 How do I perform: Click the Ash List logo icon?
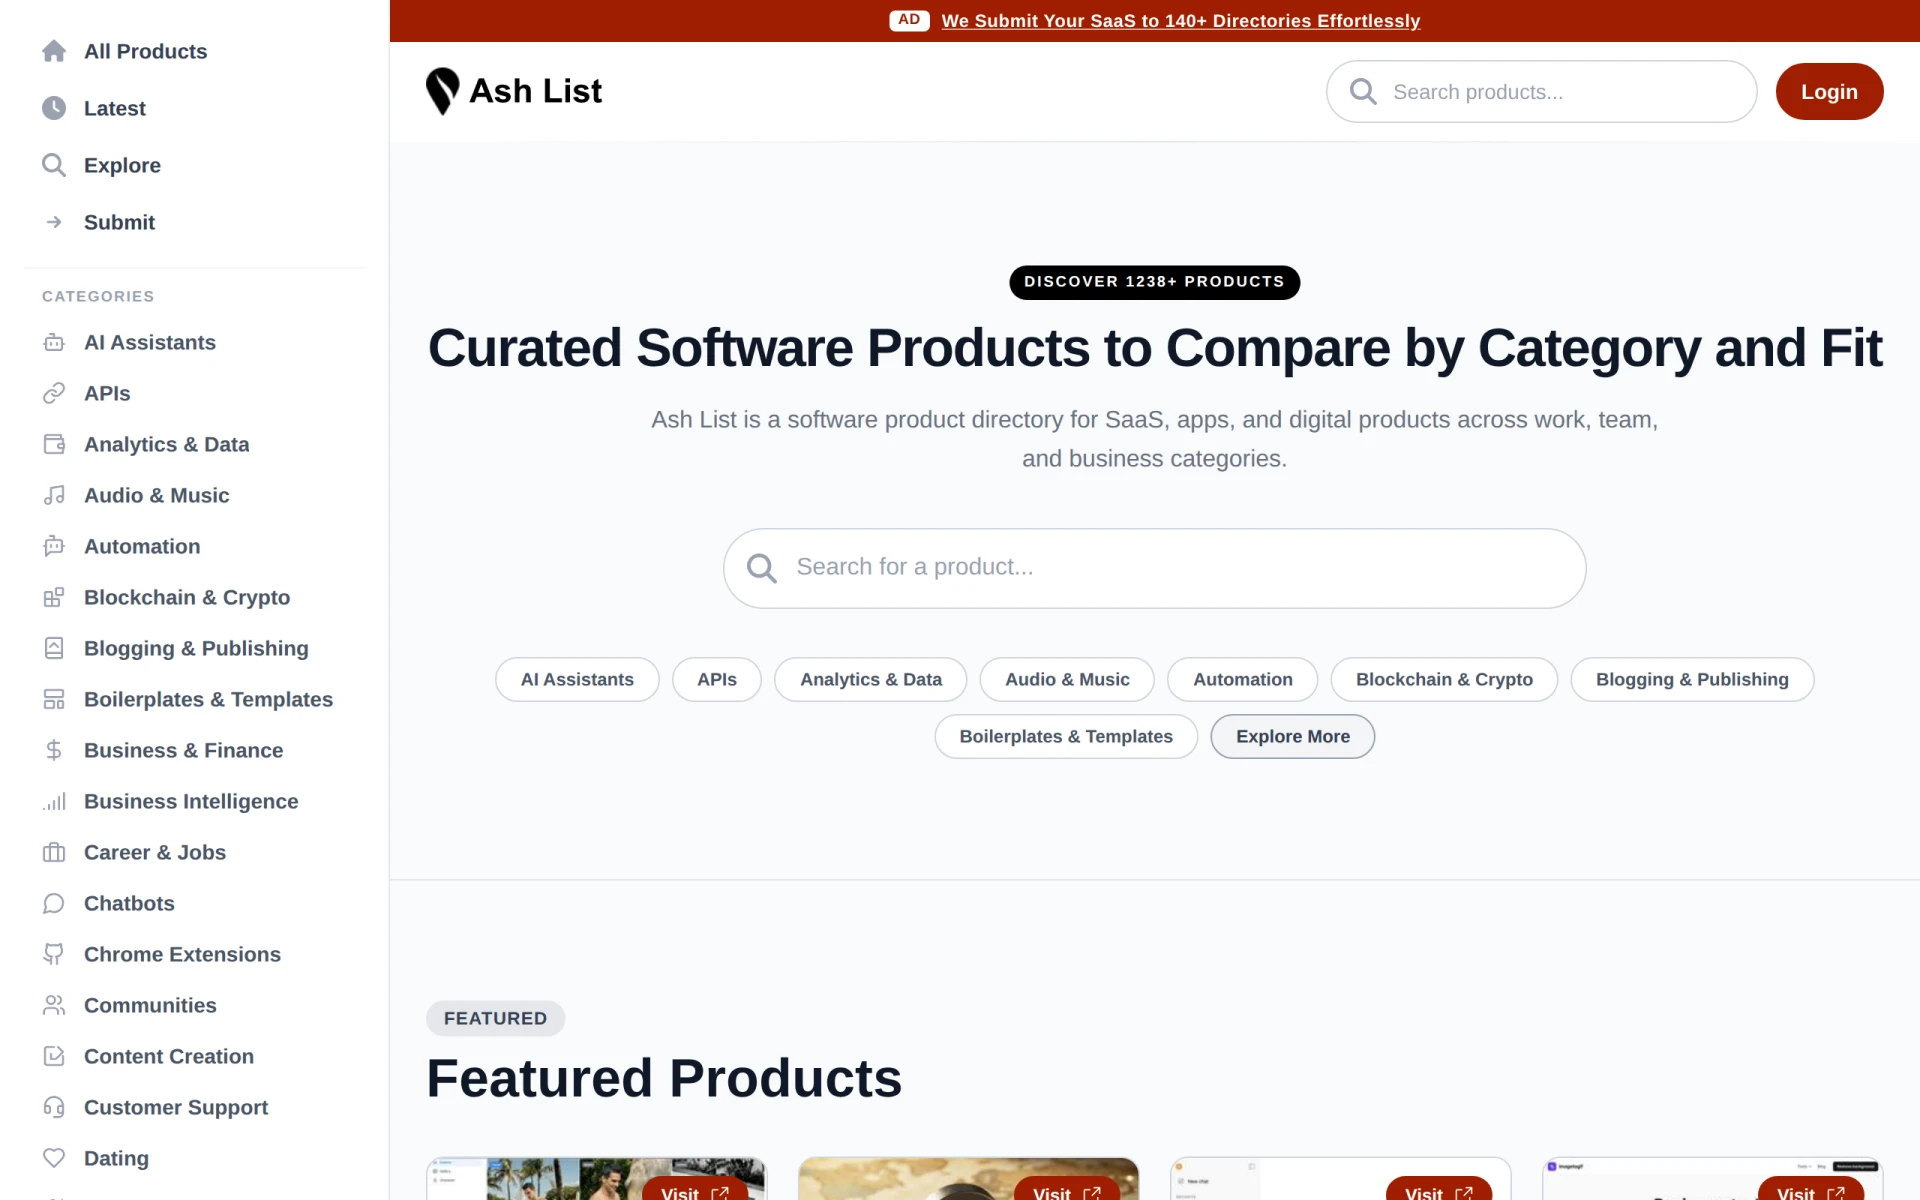442,91
